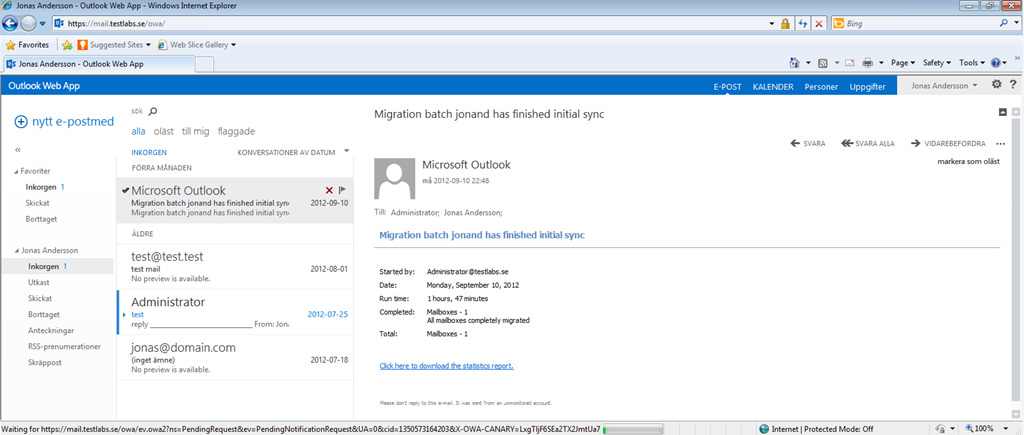Image resolution: width=1024 pixels, height=435 pixels.
Task: Click the IE Help question mark icon
Action: 995,63
